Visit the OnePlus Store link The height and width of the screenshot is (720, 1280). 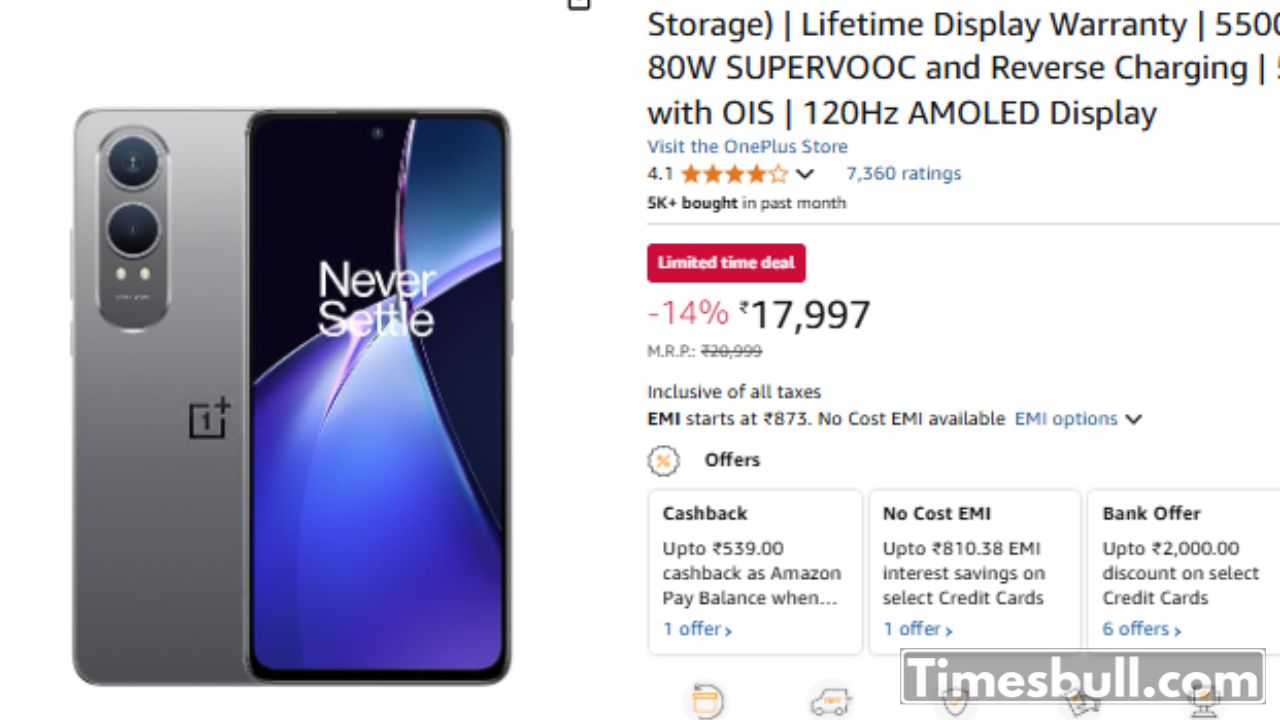click(747, 146)
